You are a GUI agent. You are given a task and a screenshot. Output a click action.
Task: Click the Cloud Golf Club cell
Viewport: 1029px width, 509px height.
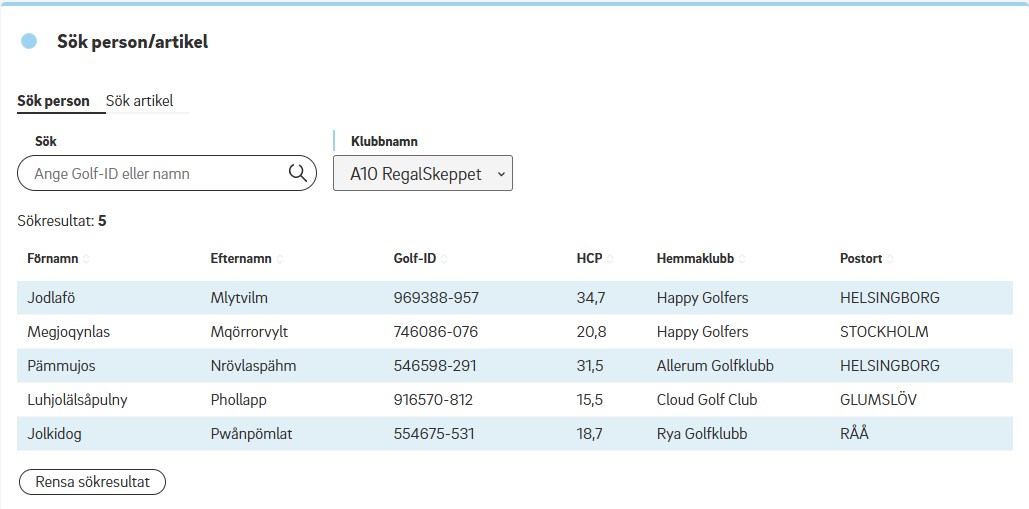[707, 400]
